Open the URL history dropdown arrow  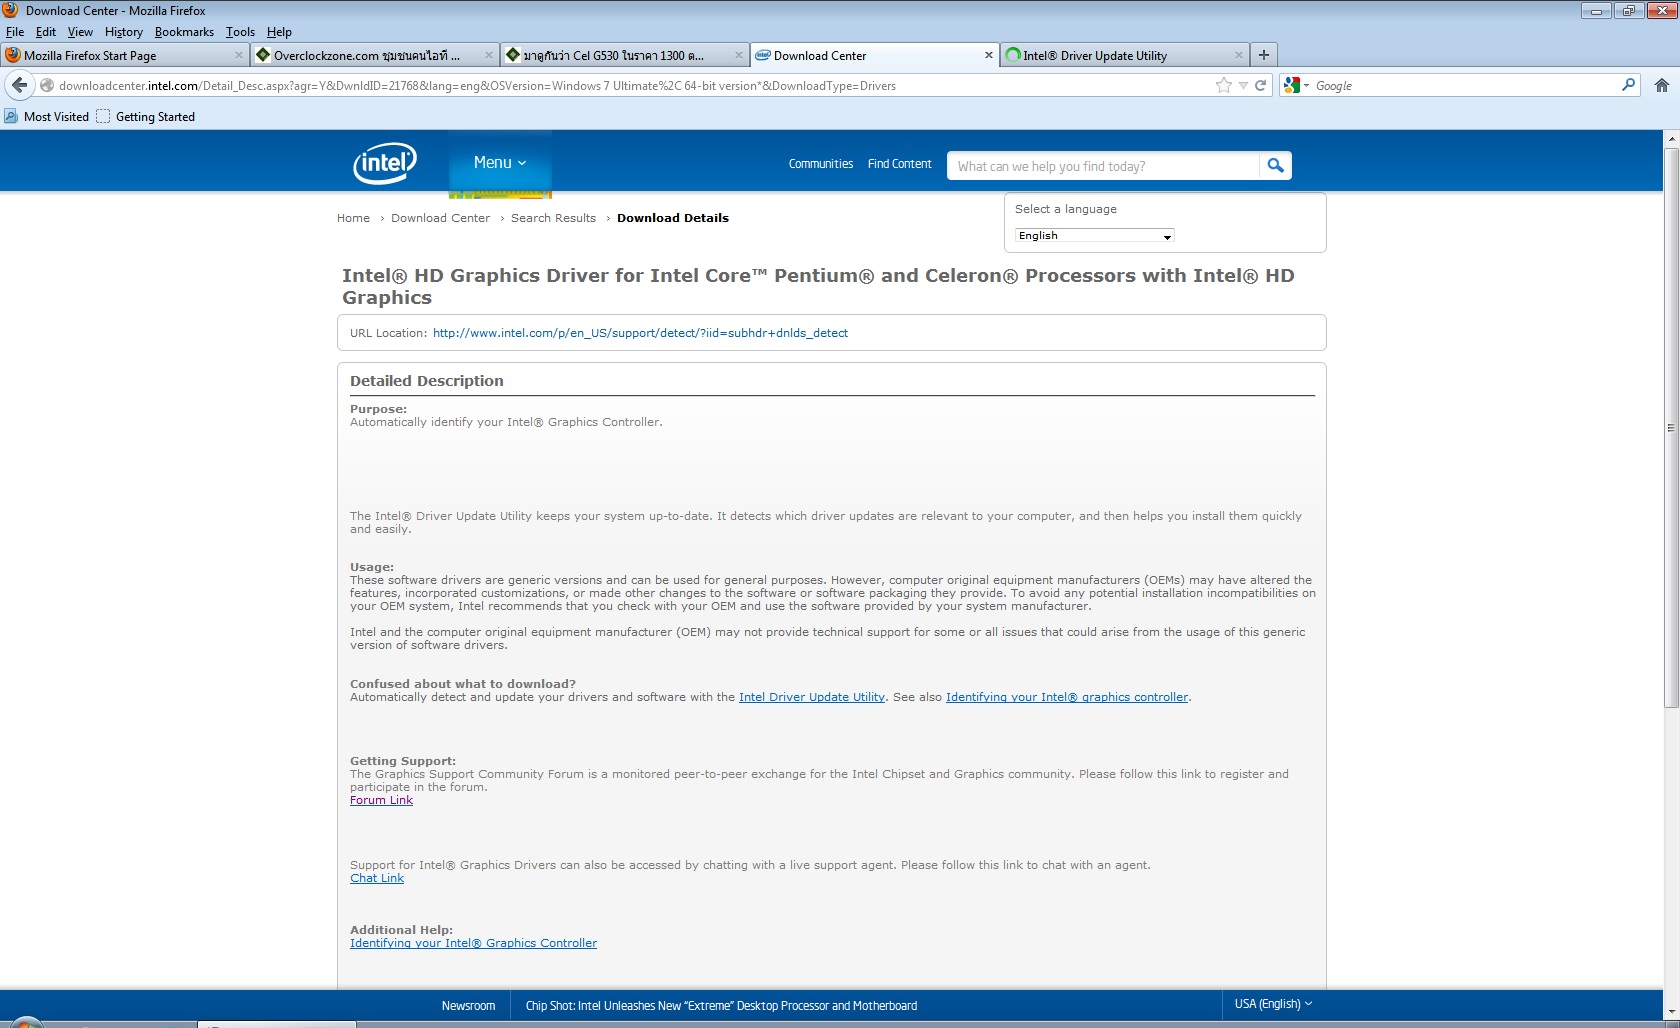(x=1243, y=85)
